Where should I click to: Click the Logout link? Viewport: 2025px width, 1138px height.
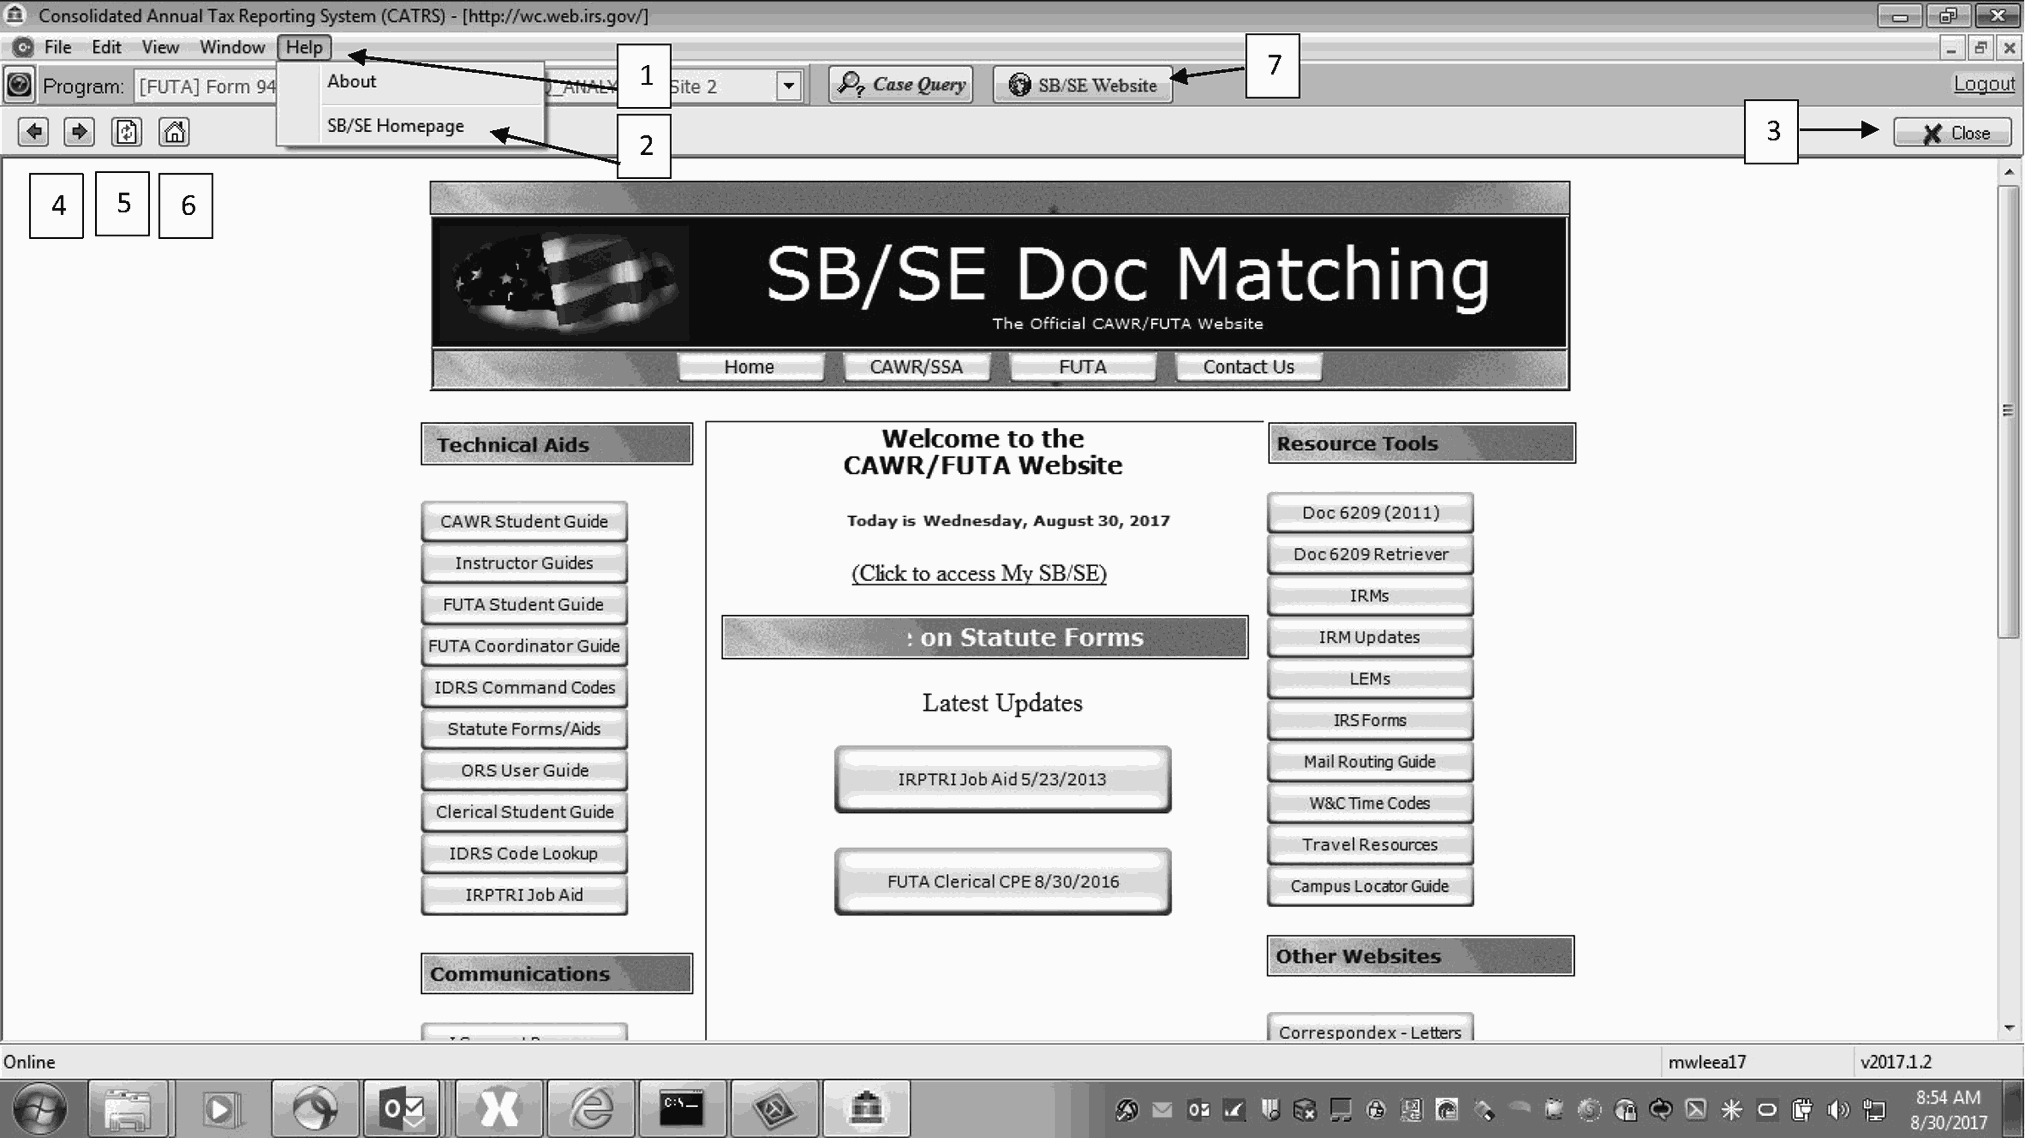(1983, 84)
